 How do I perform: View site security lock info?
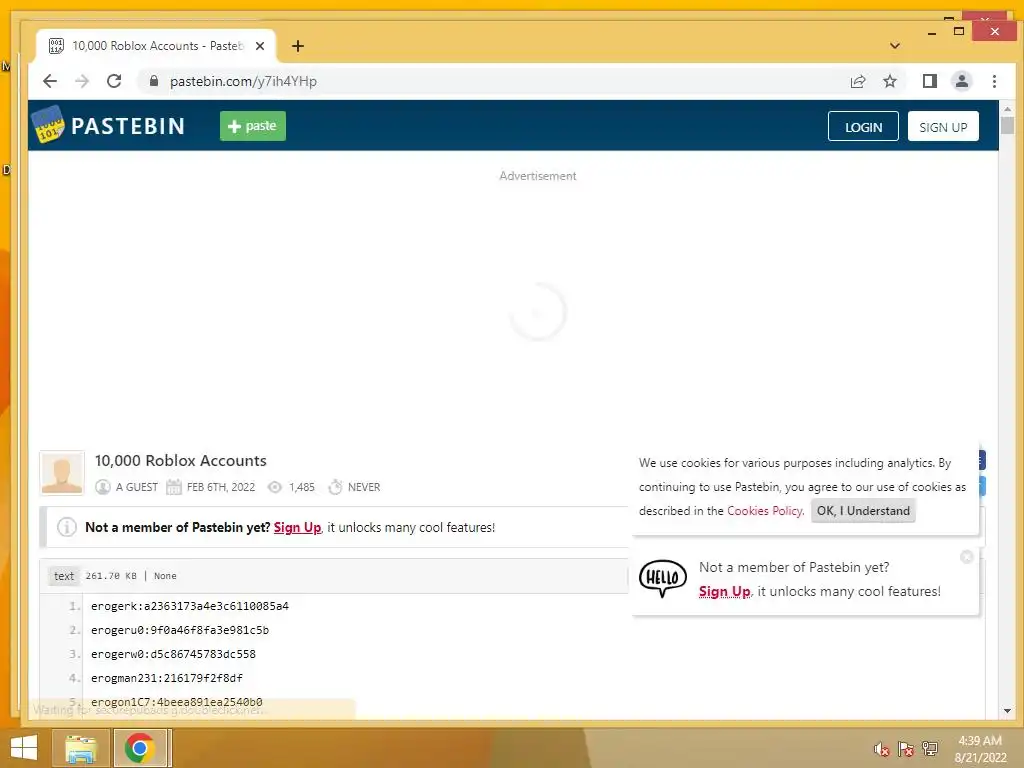(x=154, y=81)
